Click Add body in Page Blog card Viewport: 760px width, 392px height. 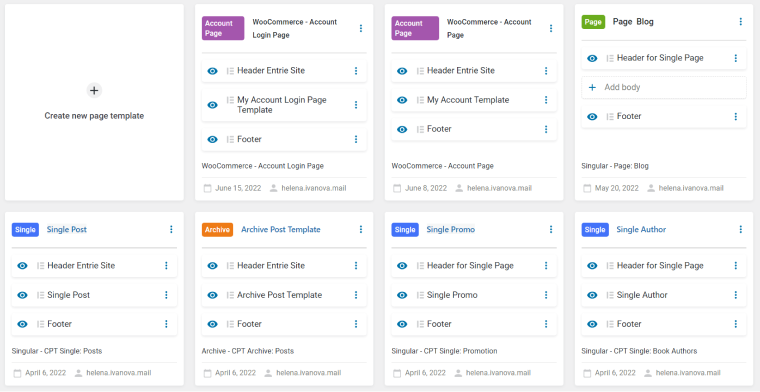(x=664, y=88)
